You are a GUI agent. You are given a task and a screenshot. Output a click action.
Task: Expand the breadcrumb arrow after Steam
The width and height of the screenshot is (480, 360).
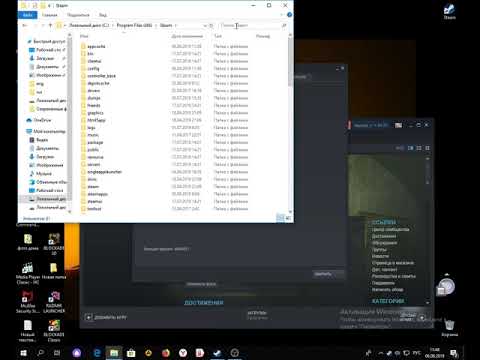pos(176,25)
